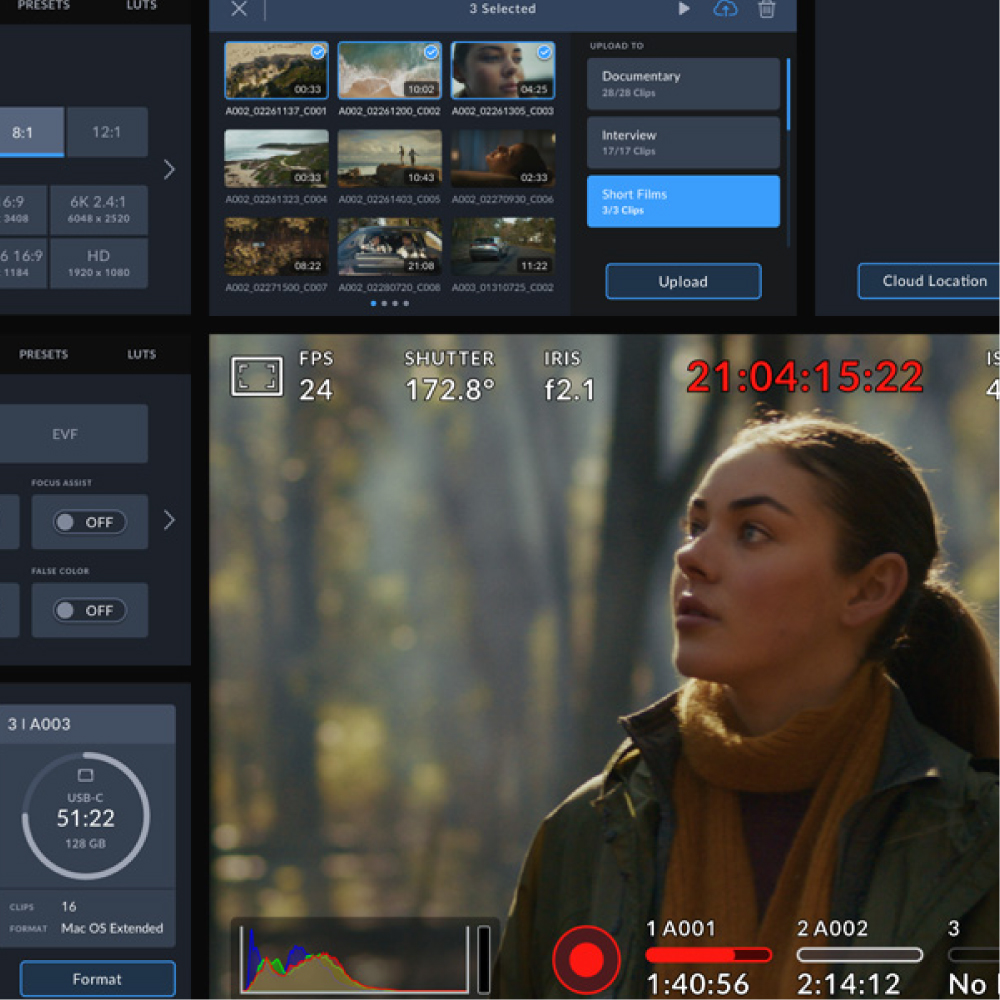The image size is (1000, 1000).
Task: Click the frame guides icon beside FPS
Action: click(x=256, y=377)
